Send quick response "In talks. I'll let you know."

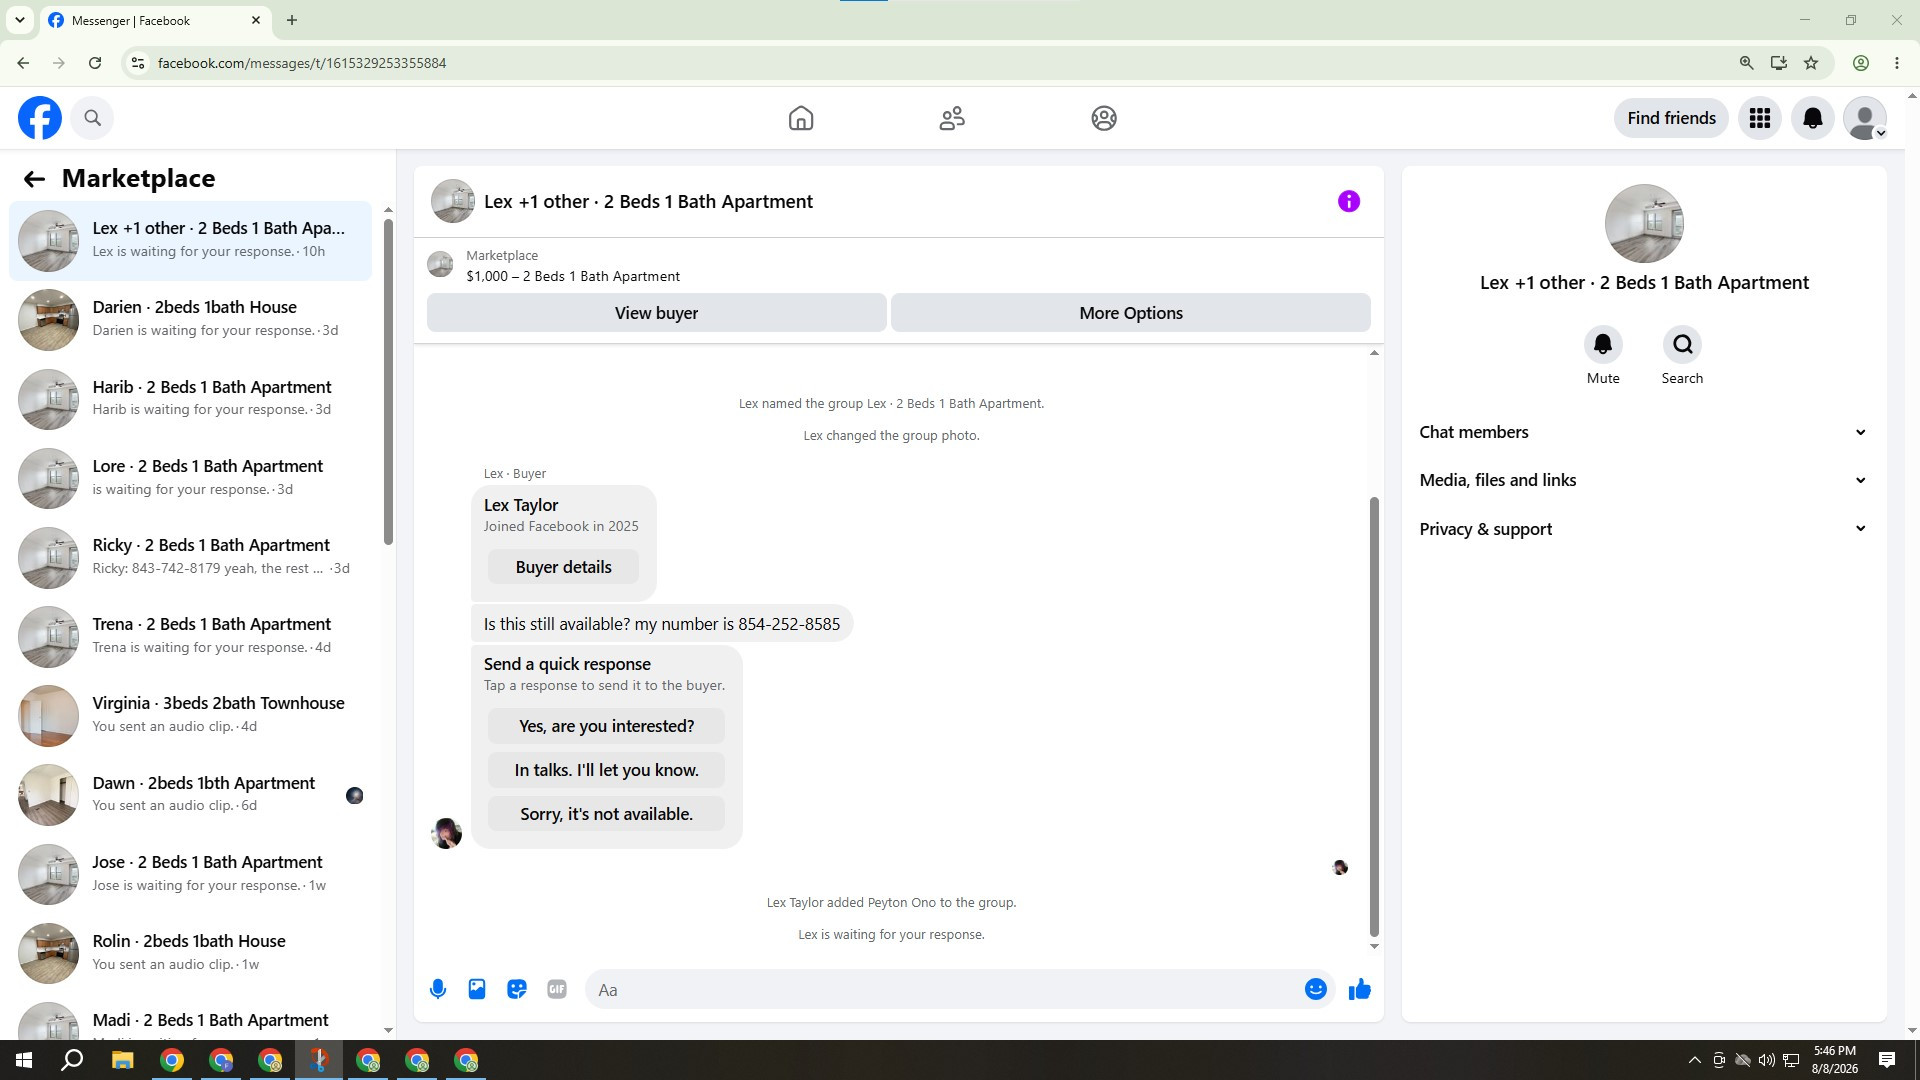606,770
